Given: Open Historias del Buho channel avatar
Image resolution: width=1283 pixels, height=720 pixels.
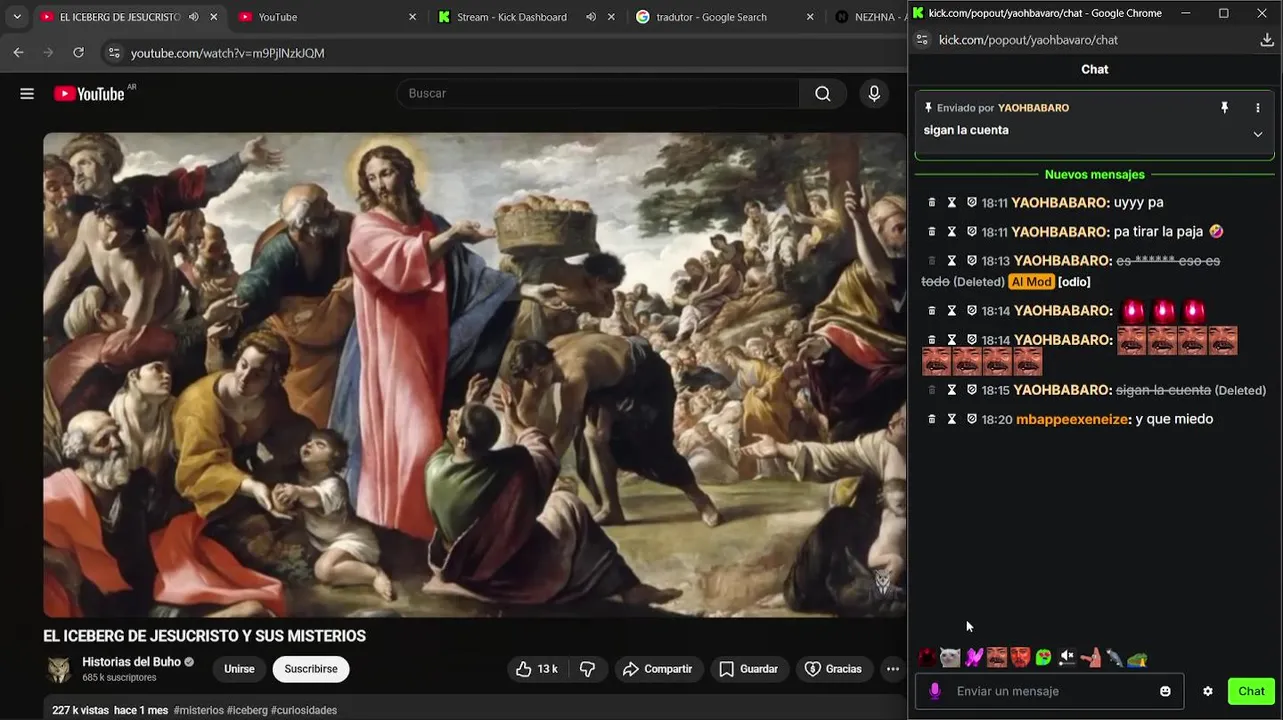Looking at the screenshot, I should [60, 669].
